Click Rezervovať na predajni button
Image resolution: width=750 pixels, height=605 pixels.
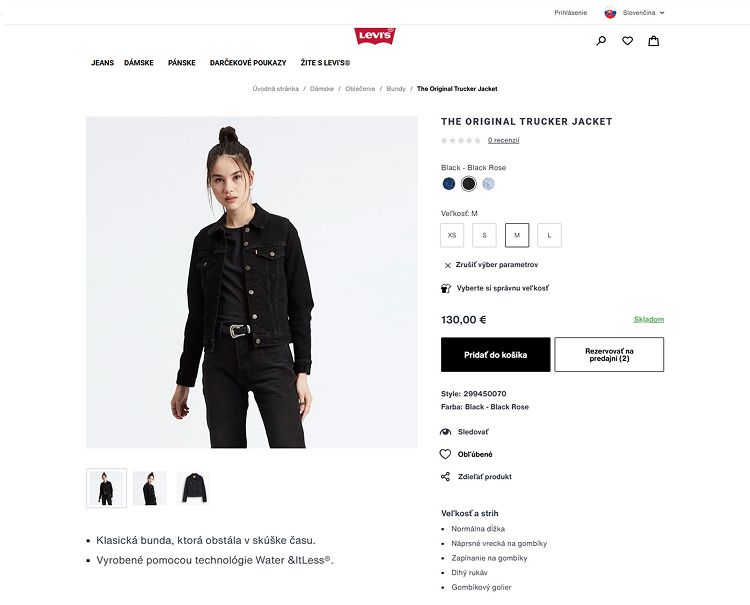coord(609,355)
